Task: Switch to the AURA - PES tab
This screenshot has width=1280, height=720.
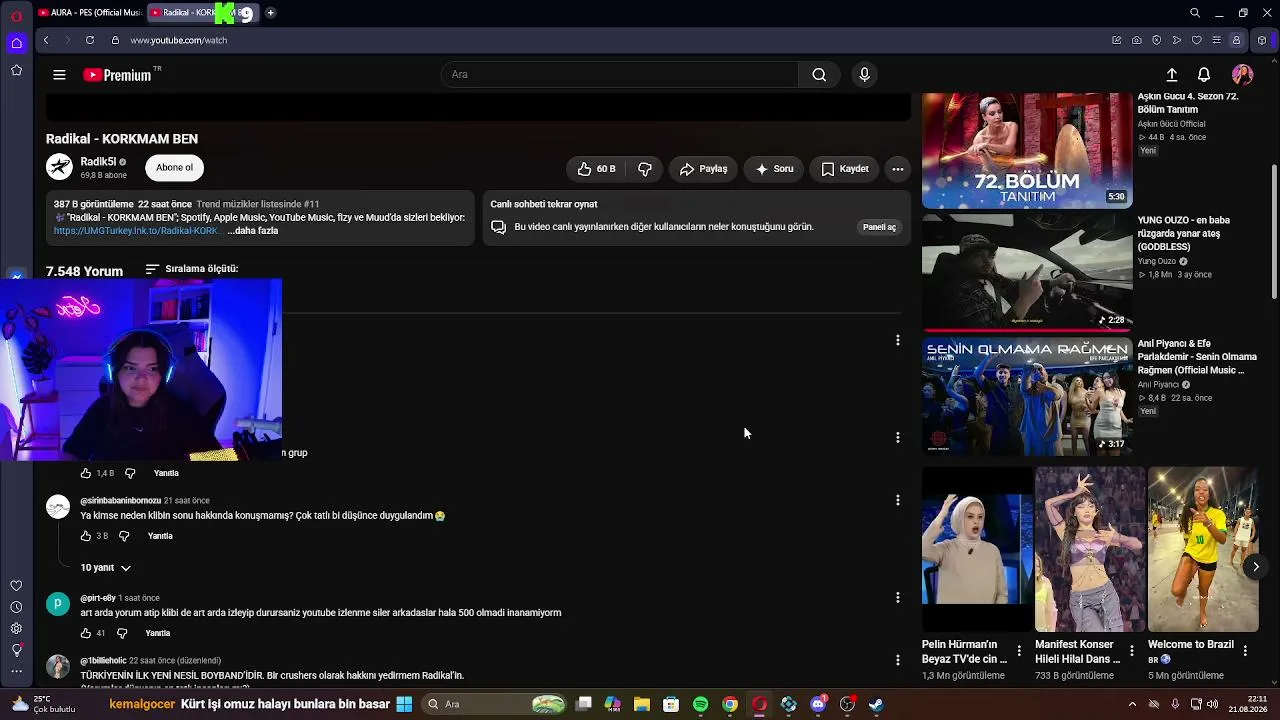Action: click(90, 13)
